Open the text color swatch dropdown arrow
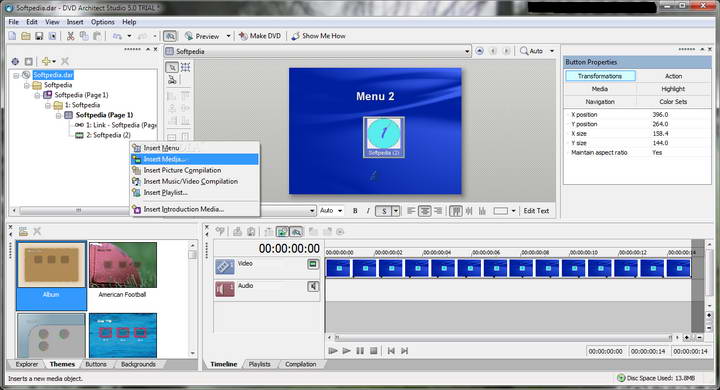This screenshot has height=390, width=720. [513, 211]
